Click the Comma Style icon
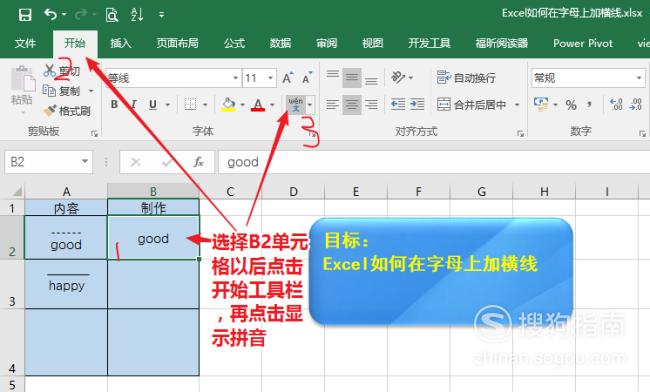The height and width of the screenshot is (392, 650). tap(589, 105)
